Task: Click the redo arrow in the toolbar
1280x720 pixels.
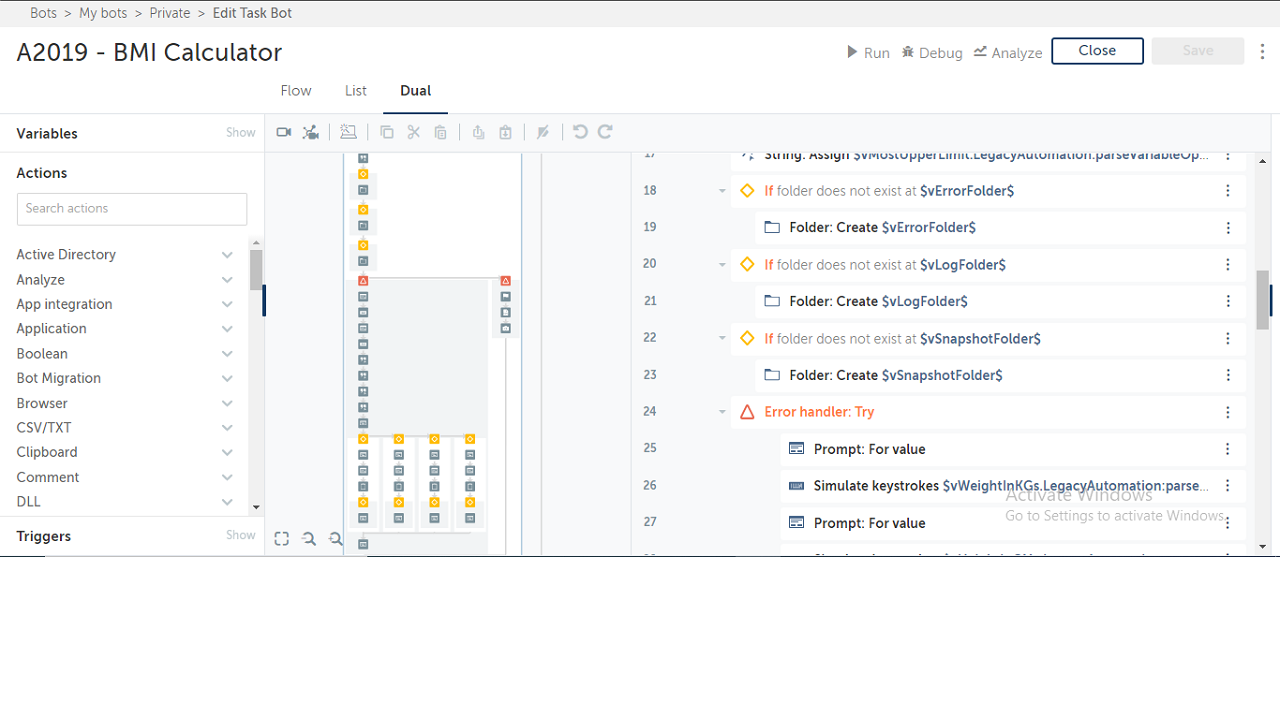Action: coord(605,132)
